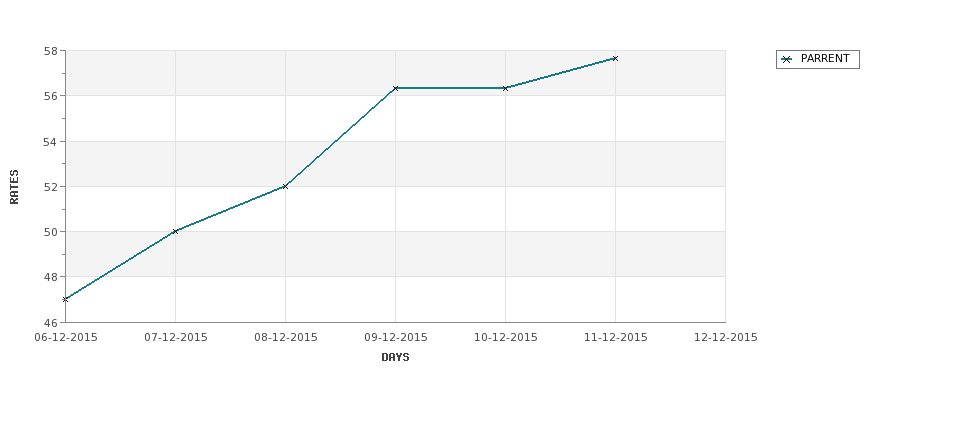Screen dimensions: 975x429
Task: Click the 06-12-2015 x-axis label
Action: point(66,338)
